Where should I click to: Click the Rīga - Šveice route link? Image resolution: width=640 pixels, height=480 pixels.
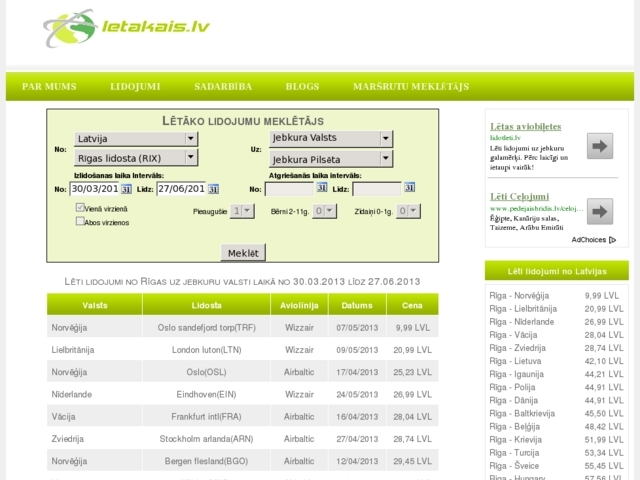pyautogui.click(x=514, y=466)
